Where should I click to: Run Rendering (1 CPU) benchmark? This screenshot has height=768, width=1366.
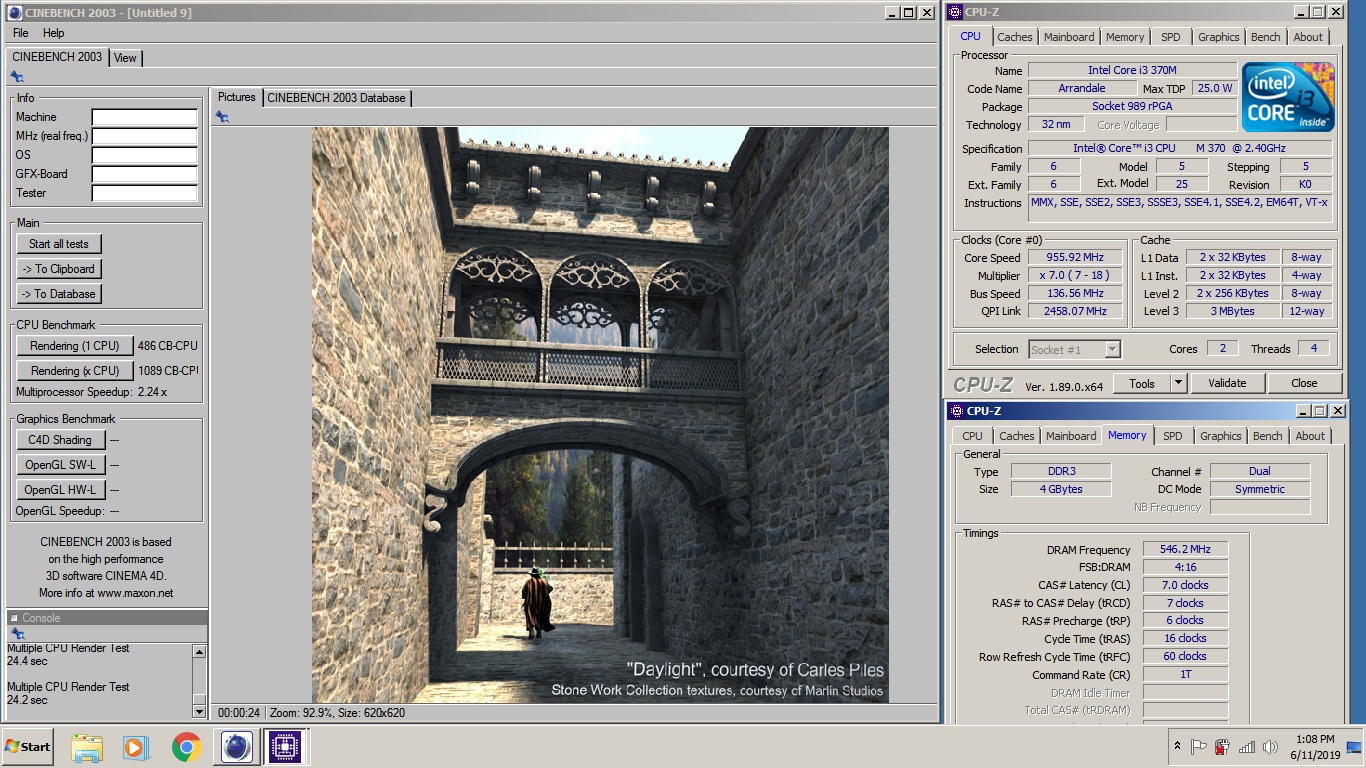point(75,346)
